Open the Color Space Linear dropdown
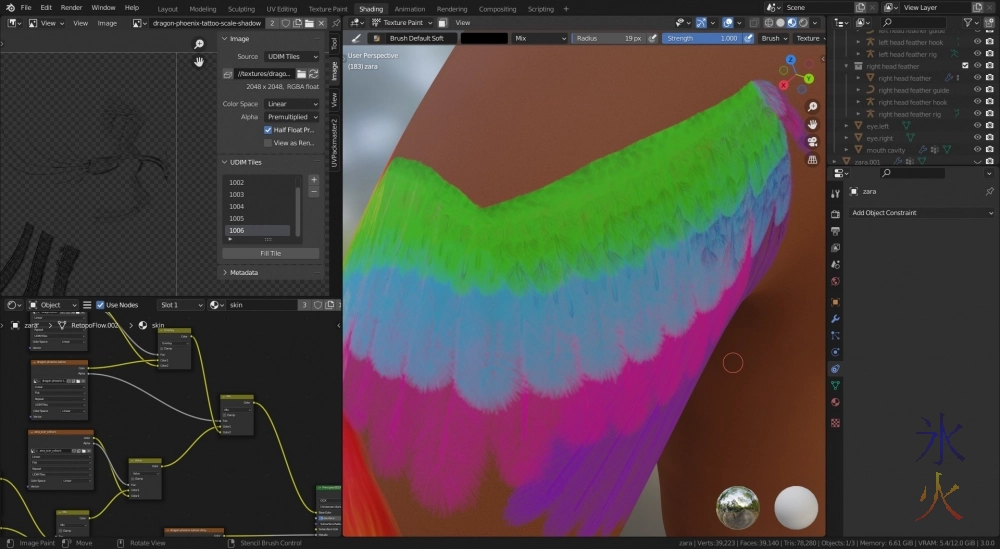 [x=291, y=104]
